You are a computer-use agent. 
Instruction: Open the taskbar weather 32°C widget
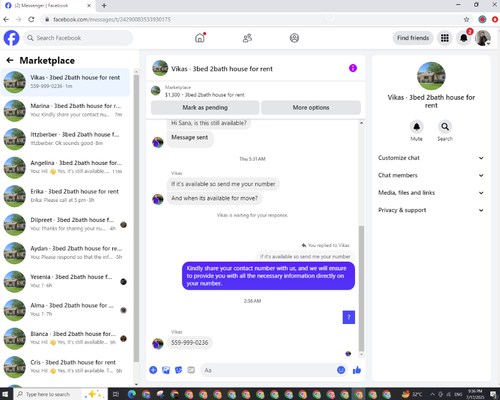412,394
